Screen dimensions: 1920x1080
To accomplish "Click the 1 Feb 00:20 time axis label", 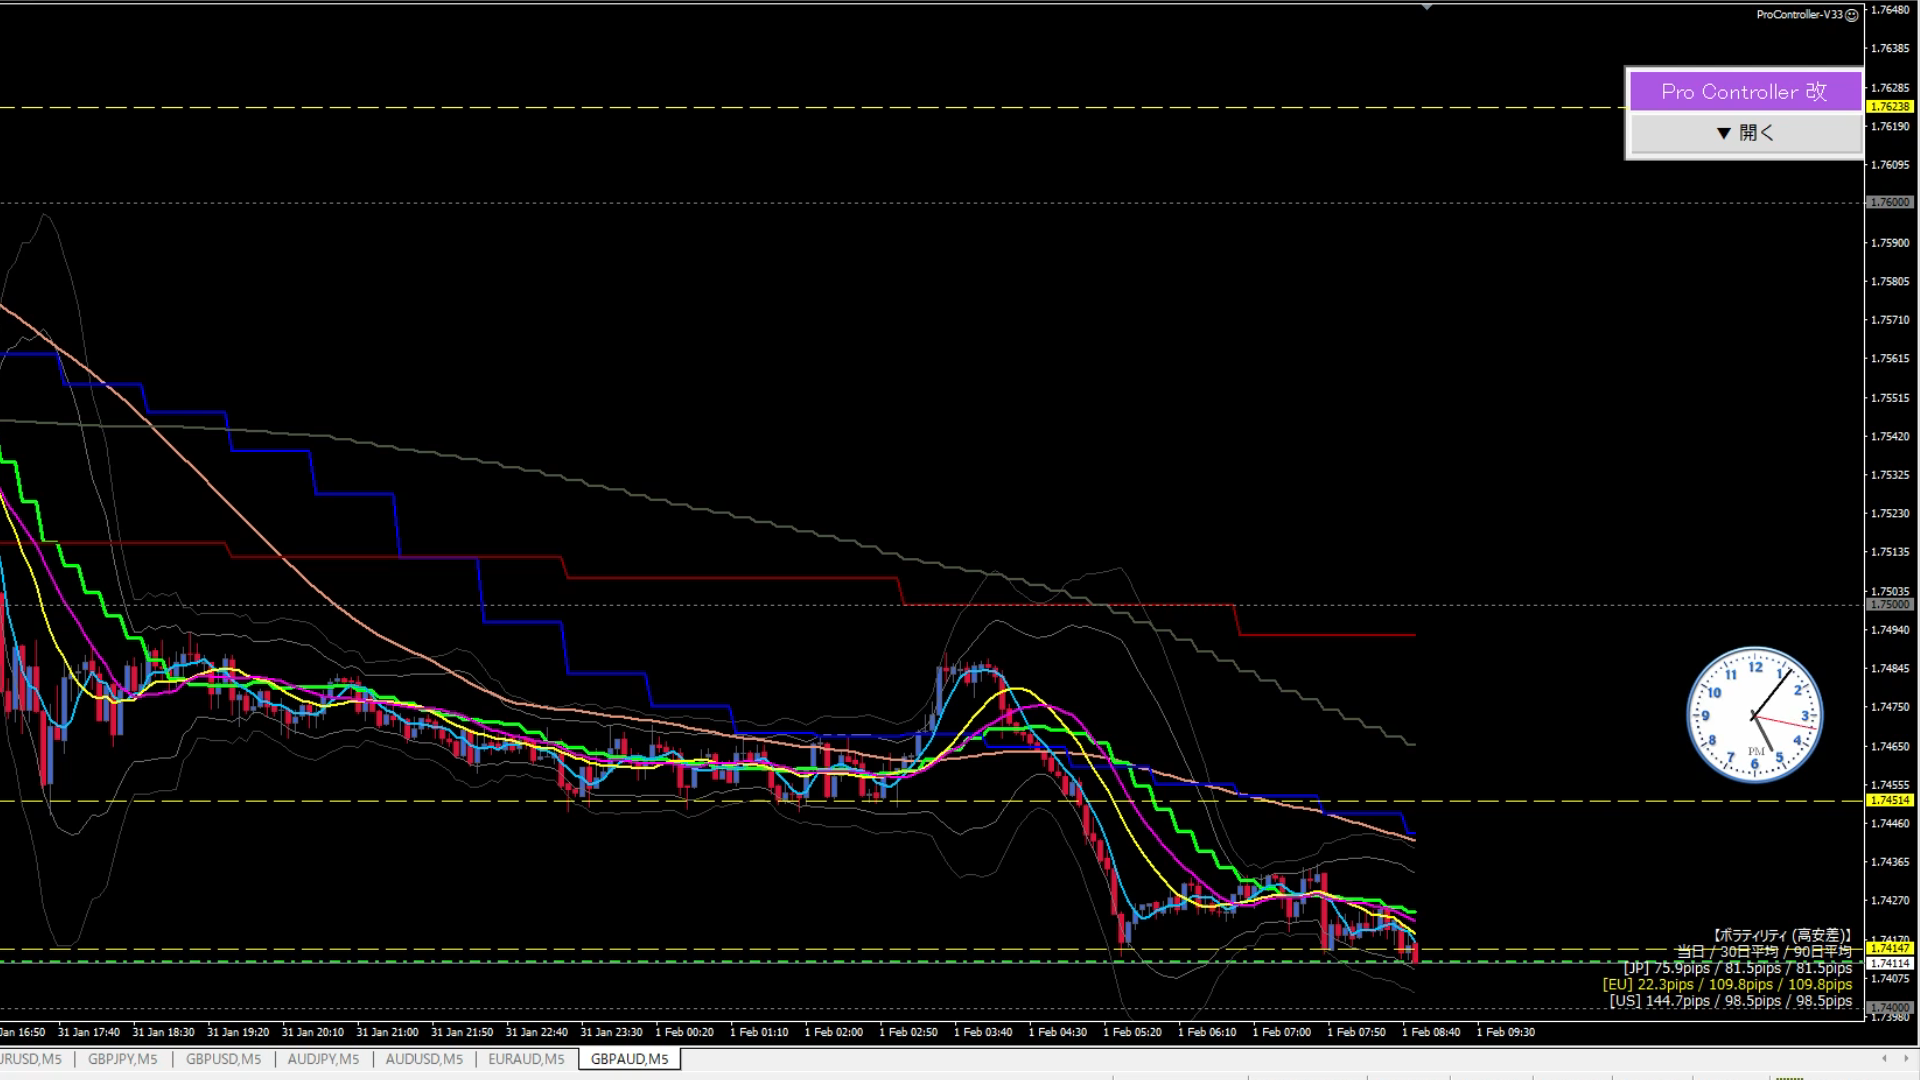I will point(684,1032).
